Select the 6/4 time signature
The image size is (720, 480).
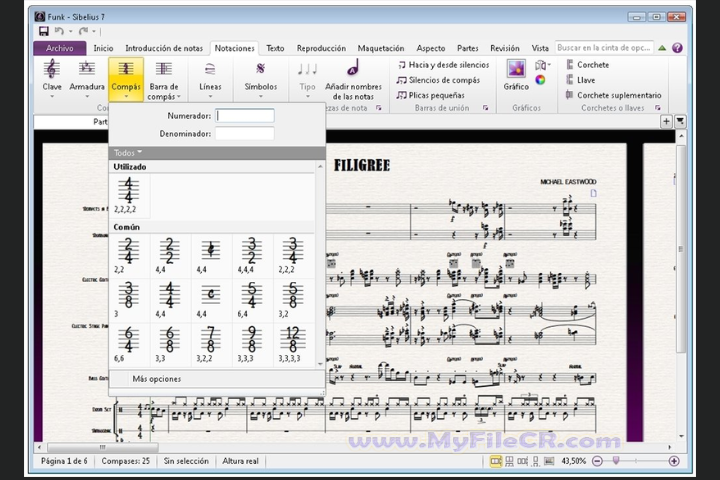click(x=129, y=344)
